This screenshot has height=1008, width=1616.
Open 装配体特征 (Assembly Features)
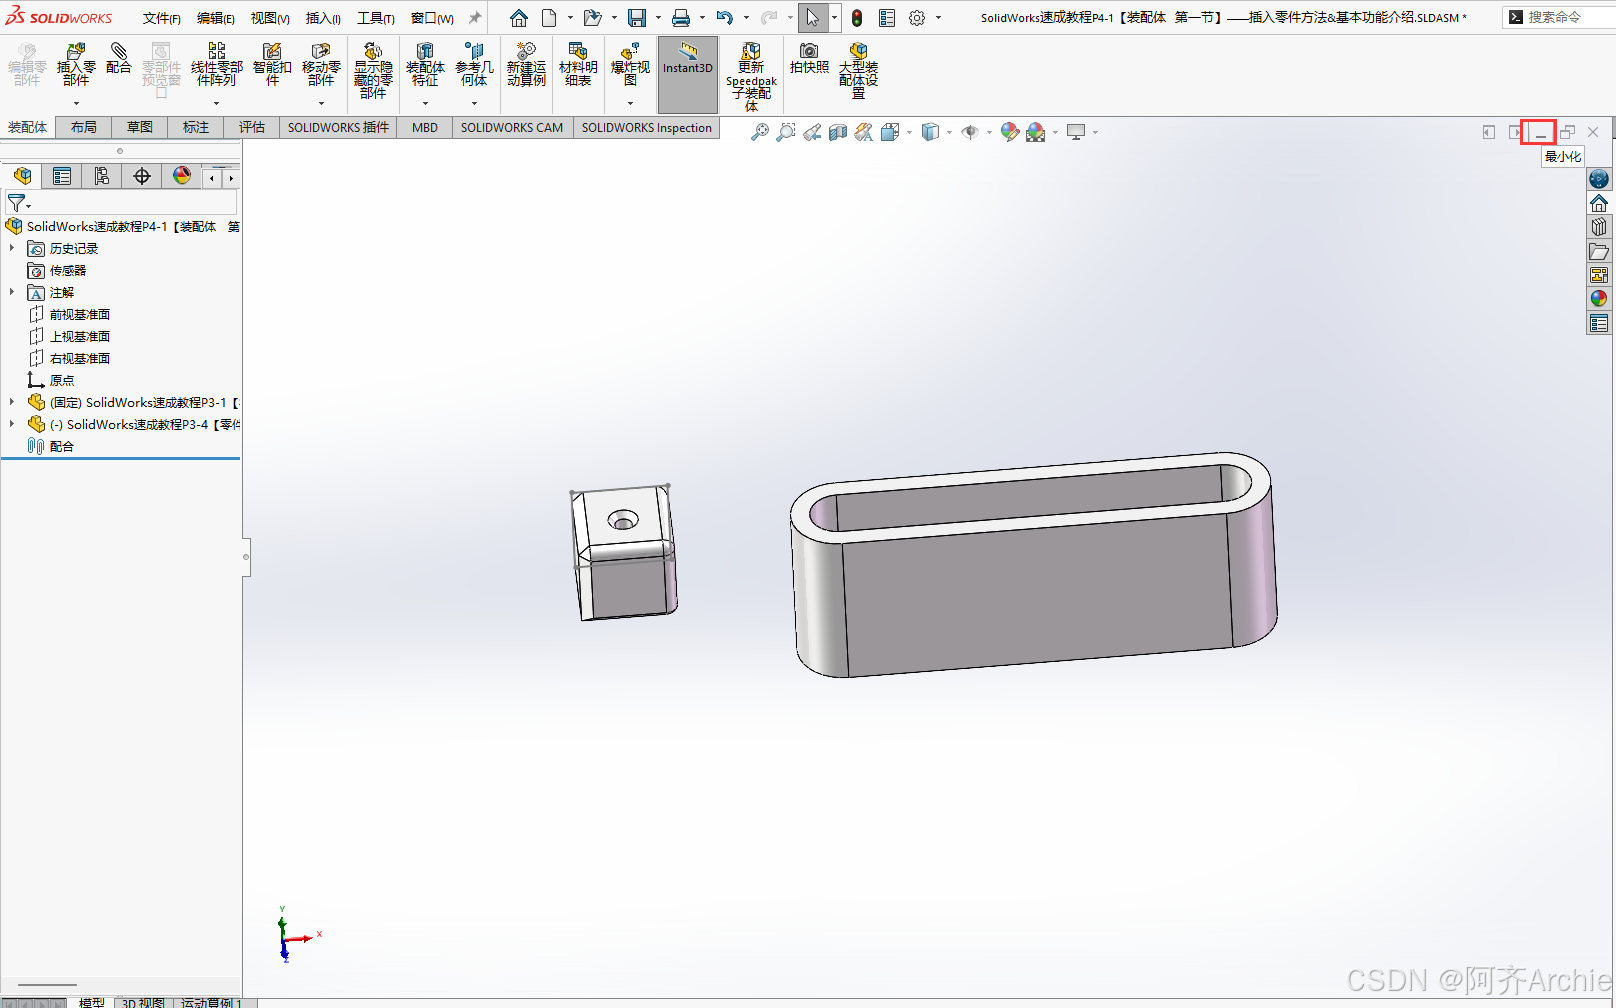[425, 64]
